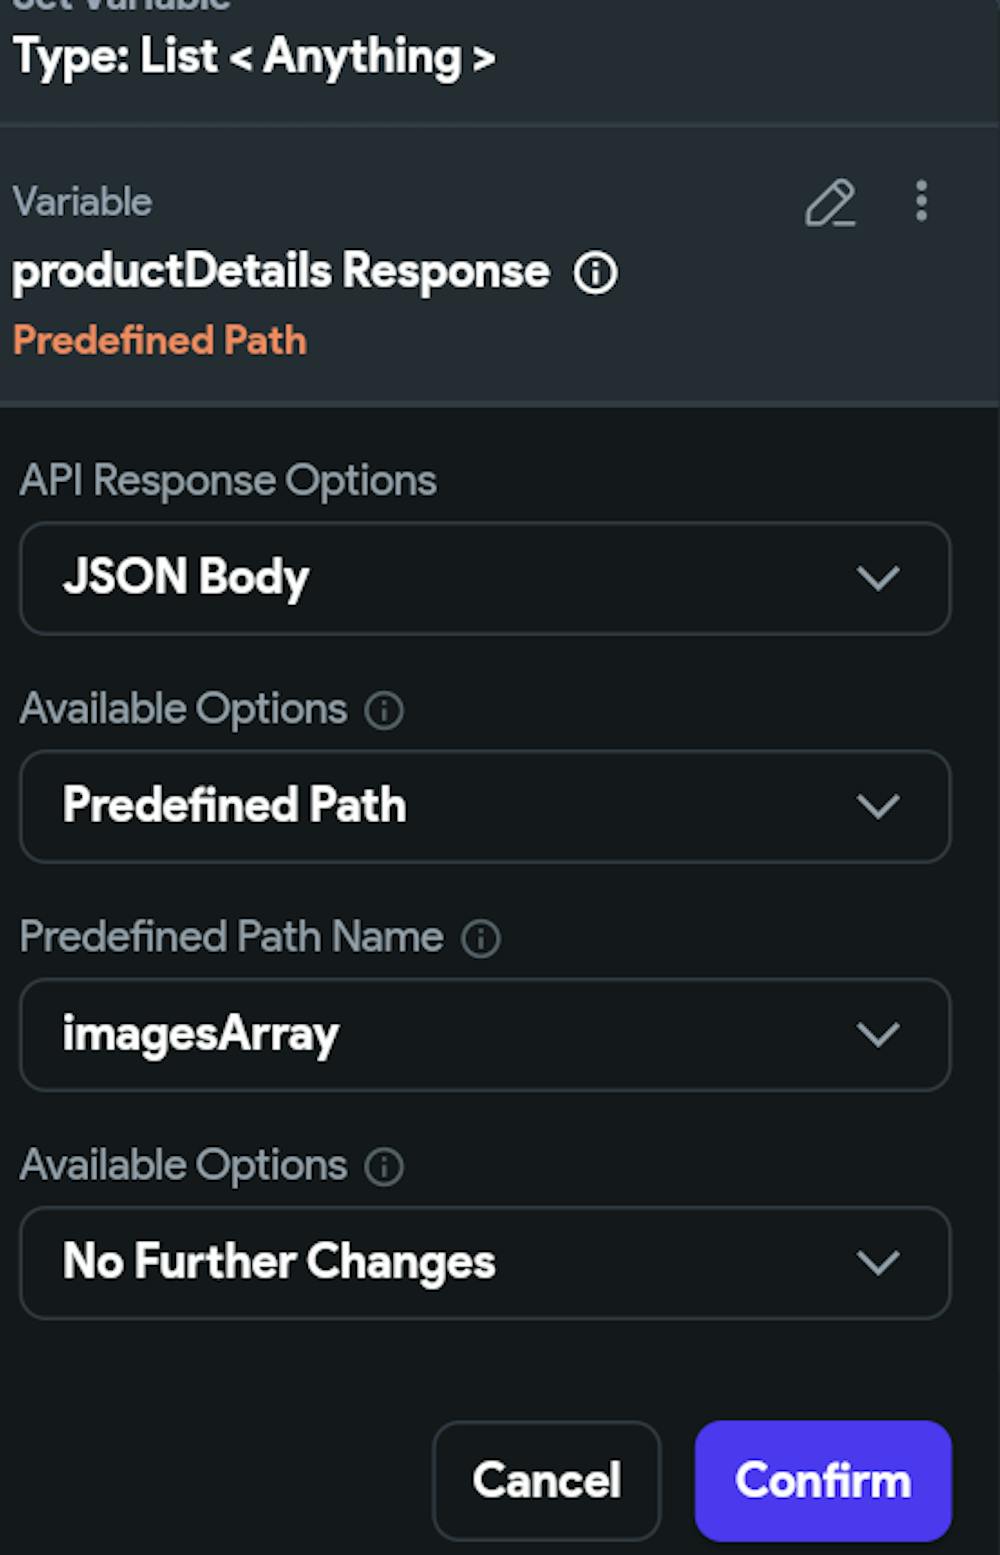Expand the Predefined Path dropdown field
The height and width of the screenshot is (1555, 1000).
[485, 806]
